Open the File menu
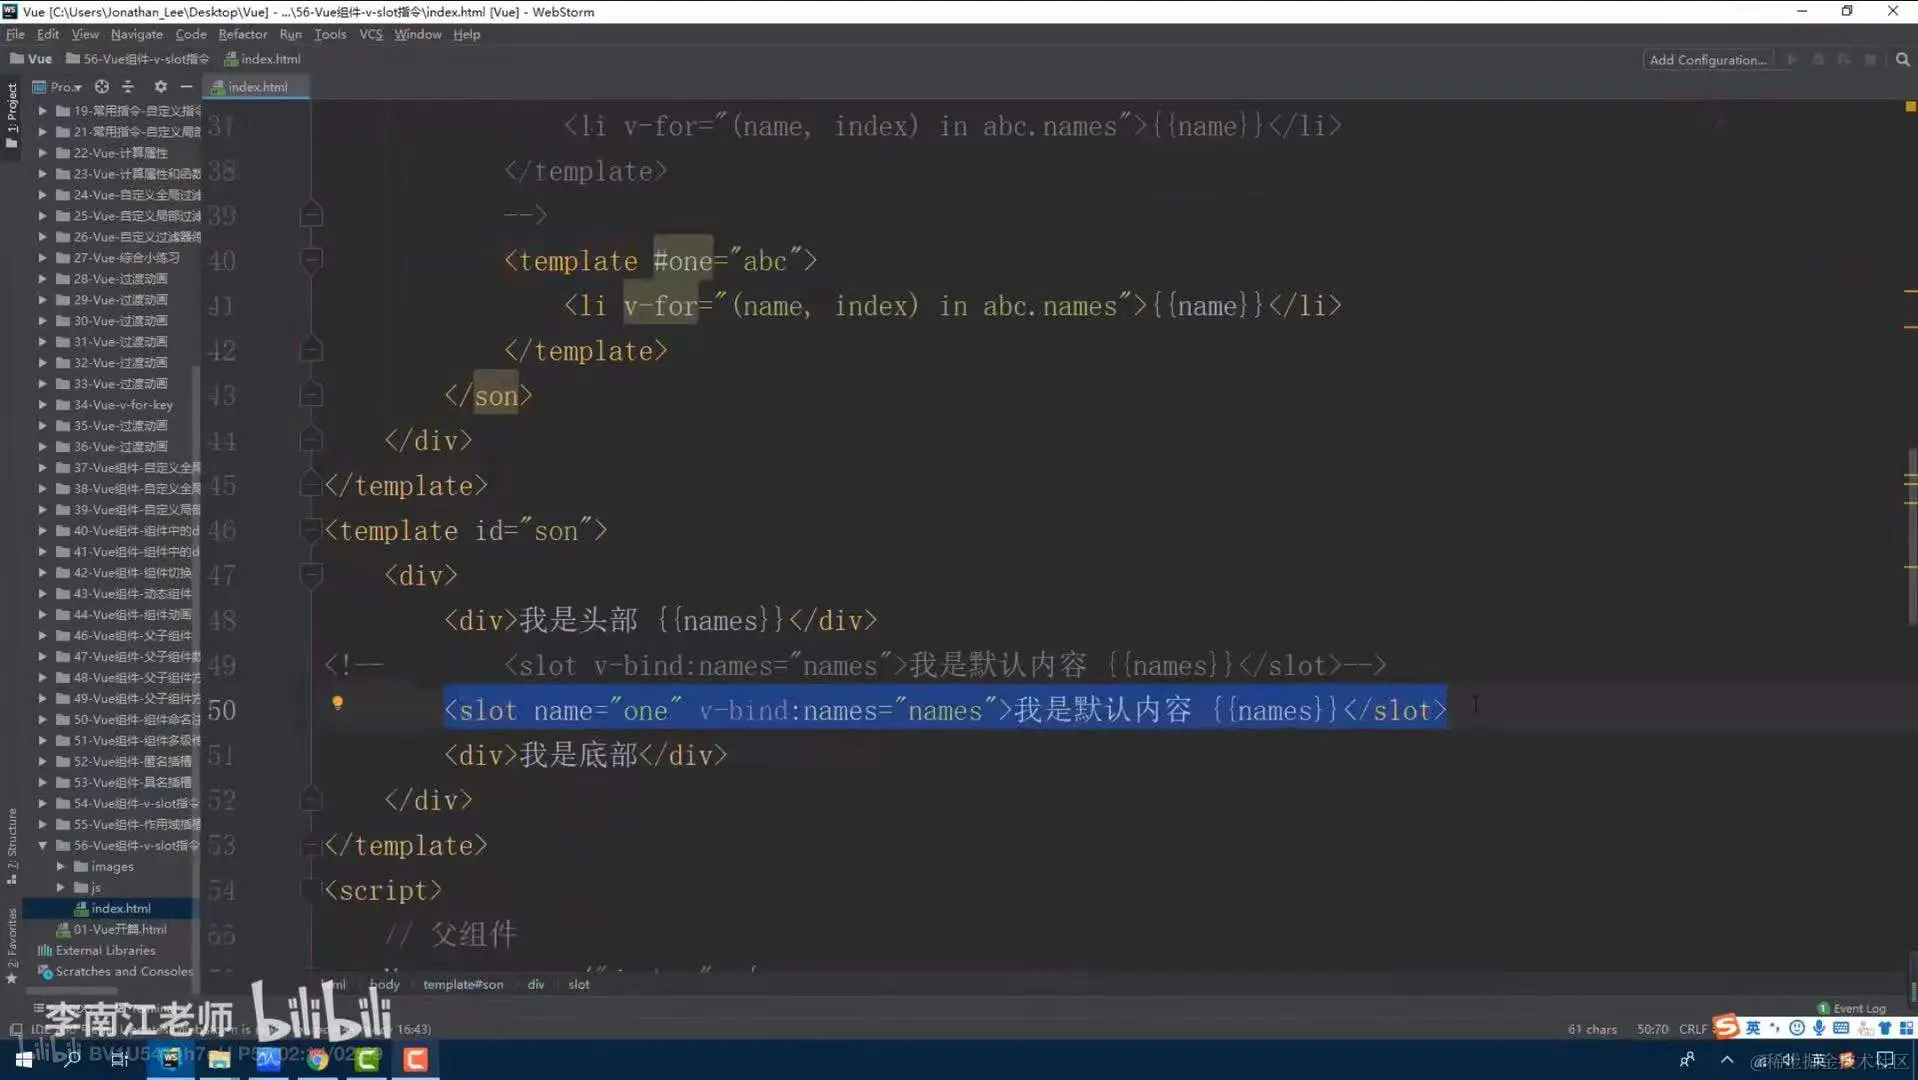The image size is (1918, 1080). click(15, 34)
